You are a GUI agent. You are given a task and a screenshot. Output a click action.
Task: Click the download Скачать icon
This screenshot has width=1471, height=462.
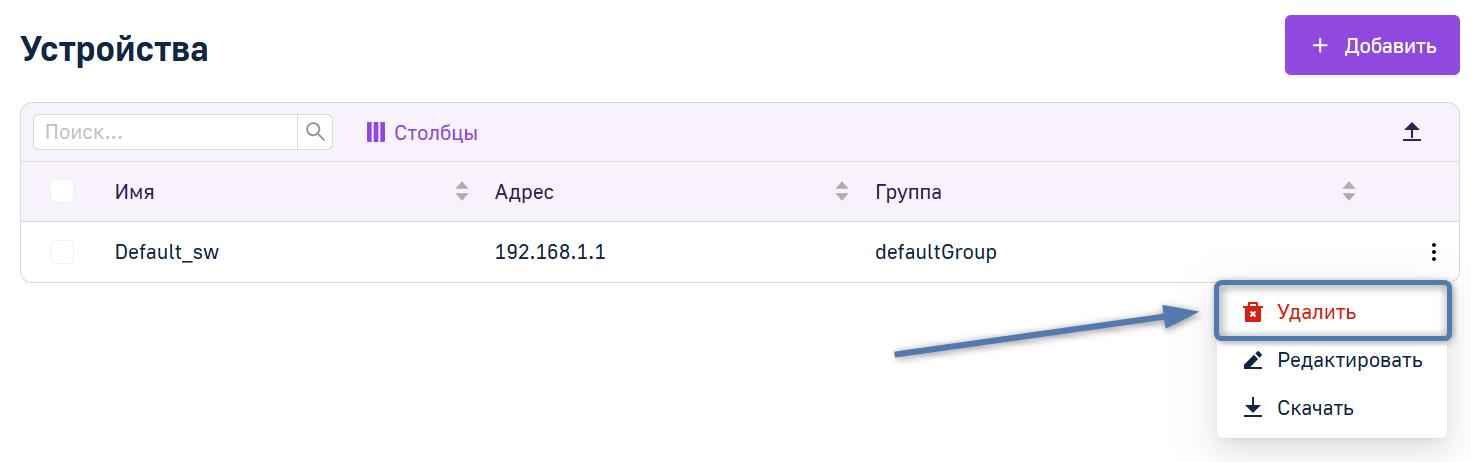1252,408
